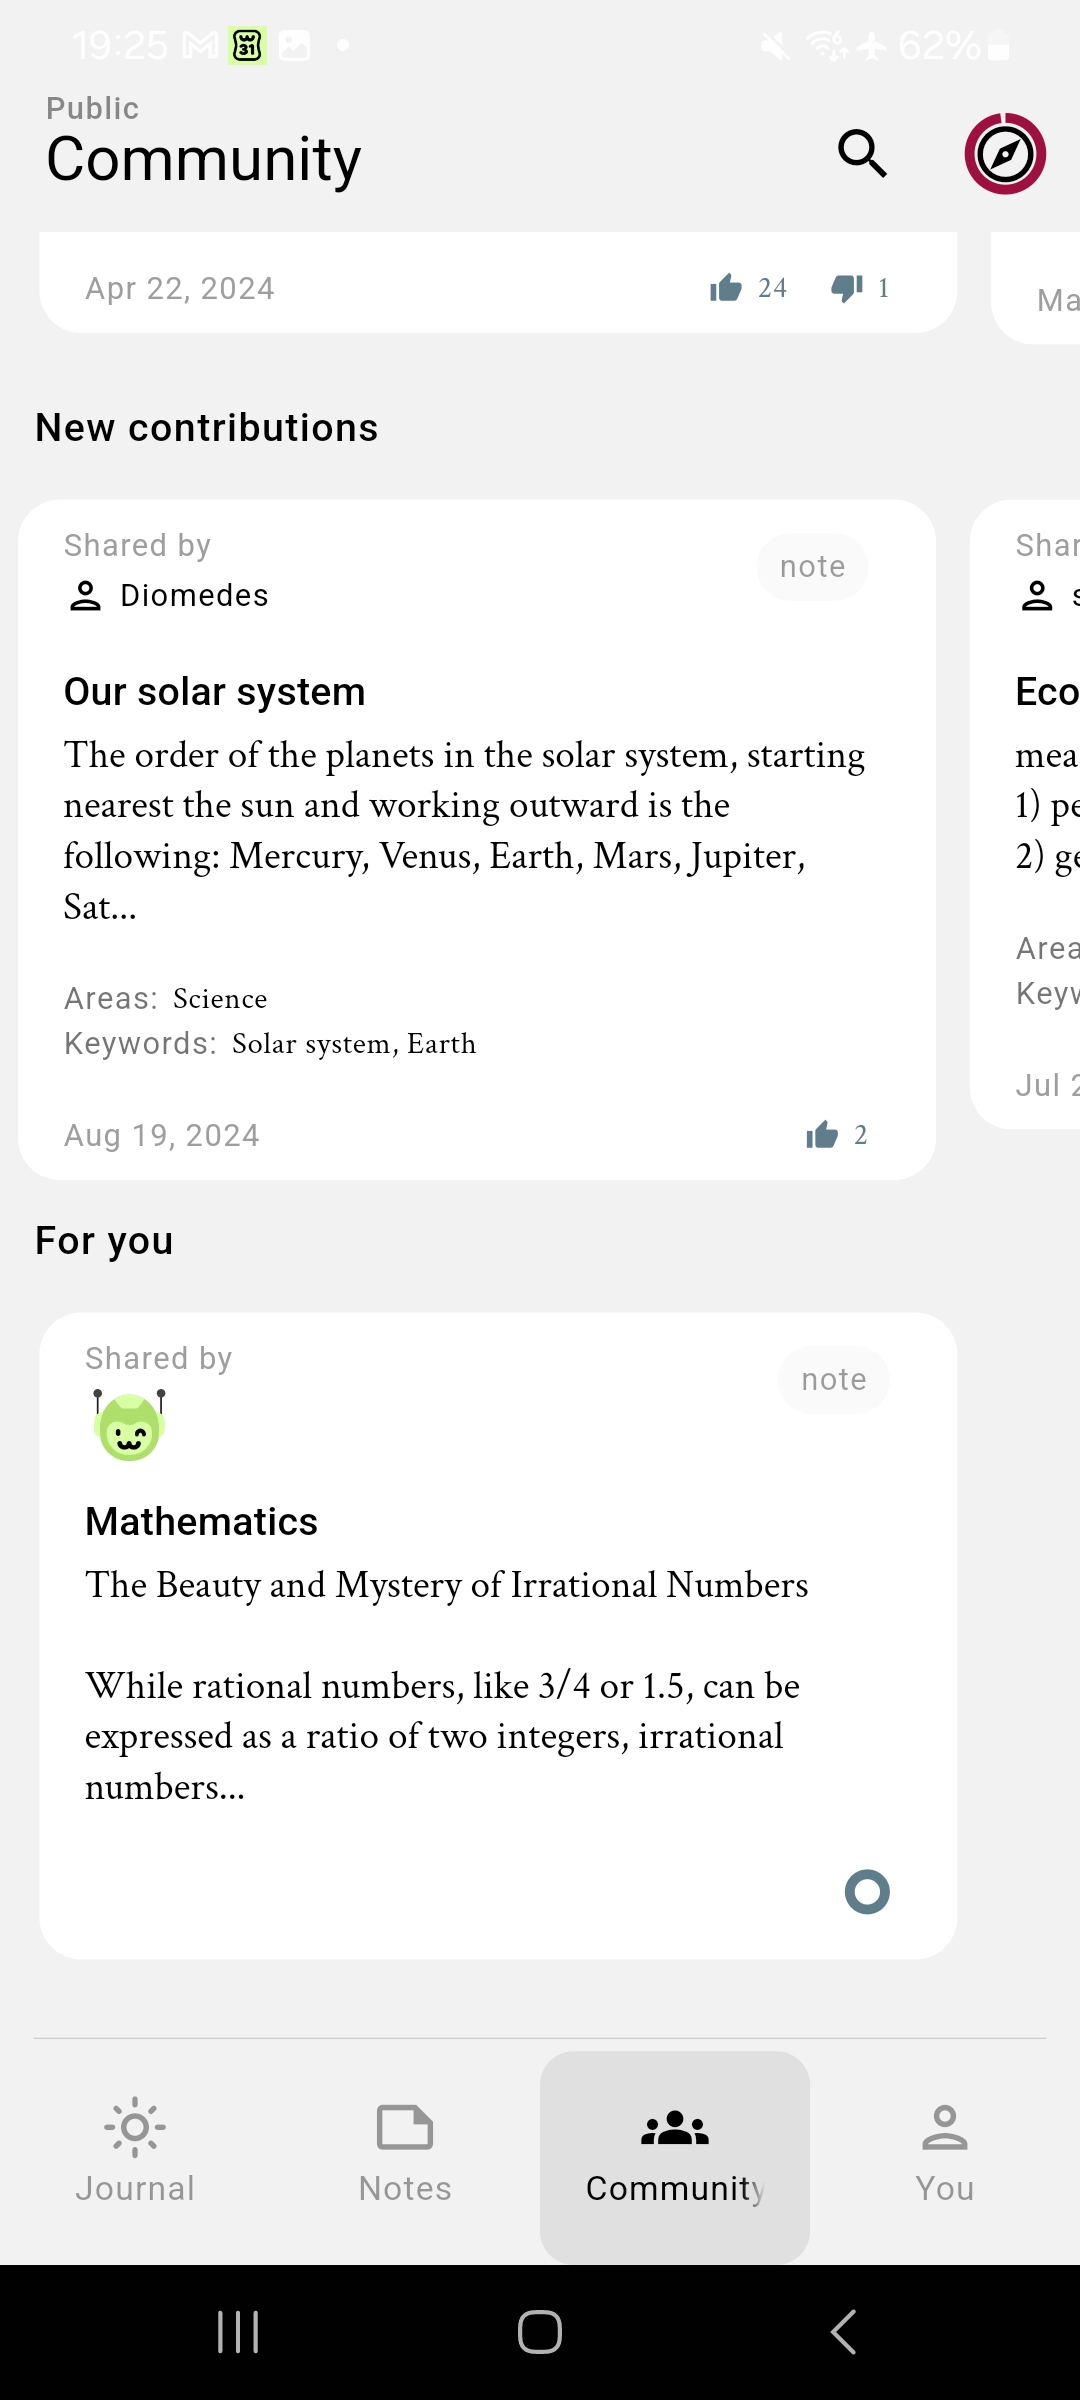This screenshot has width=1080, height=2400.
Task: Open the Our solar system note title
Action: (x=215, y=692)
